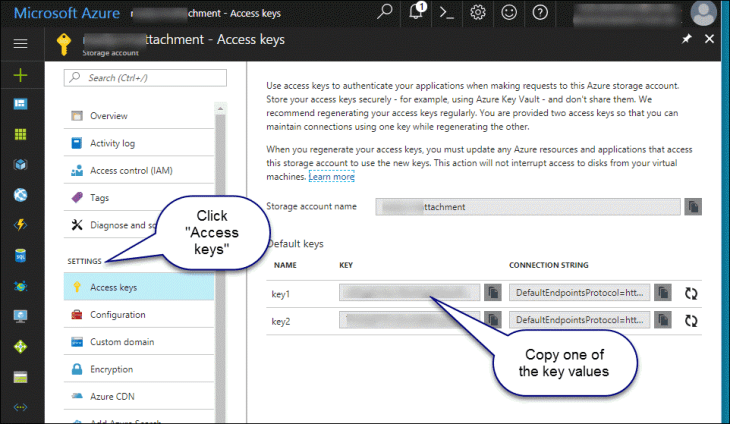This screenshot has height=424, width=730.
Task: Open portal settings gear icon
Action: click(x=478, y=12)
